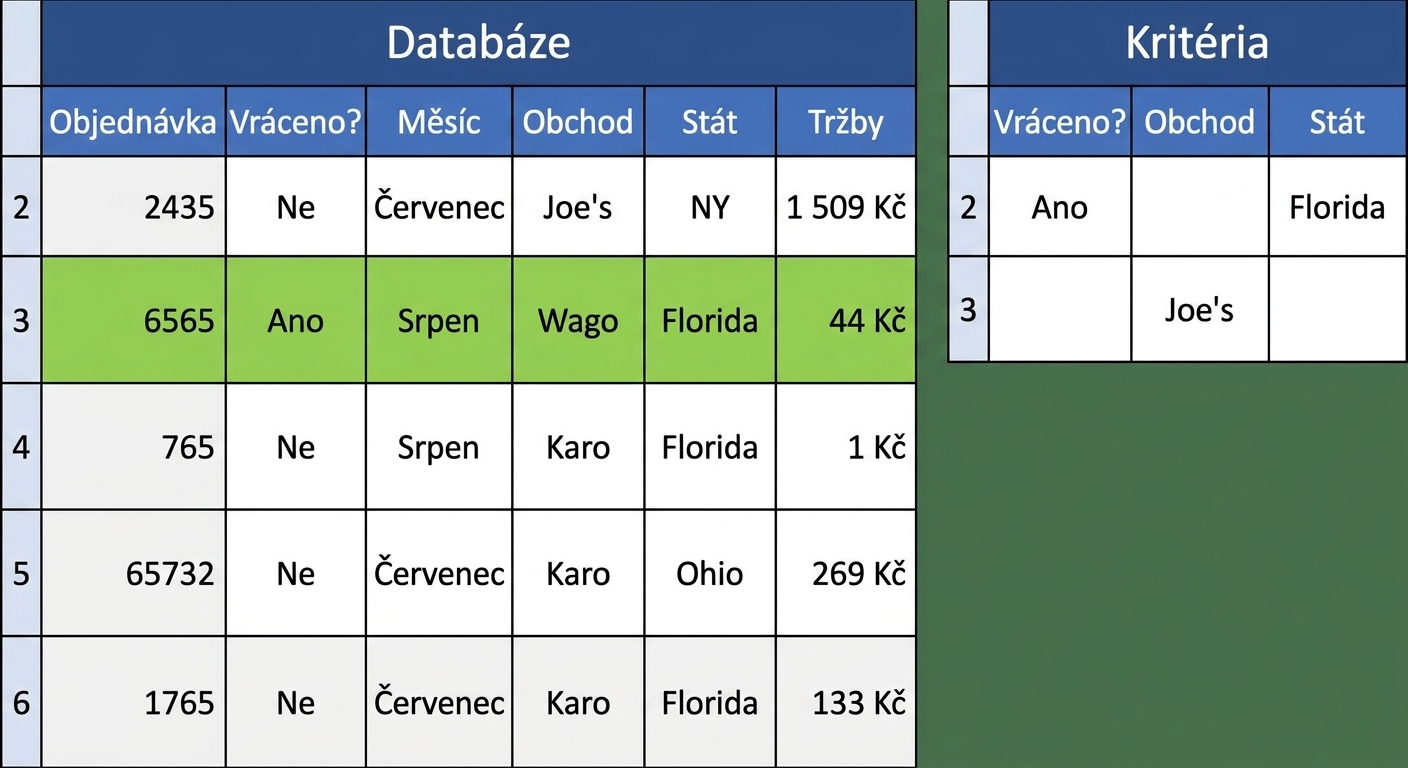This screenshot has width=1408, height=768.
Task: Select the 44 Kč sales cell
Action: 846,320
